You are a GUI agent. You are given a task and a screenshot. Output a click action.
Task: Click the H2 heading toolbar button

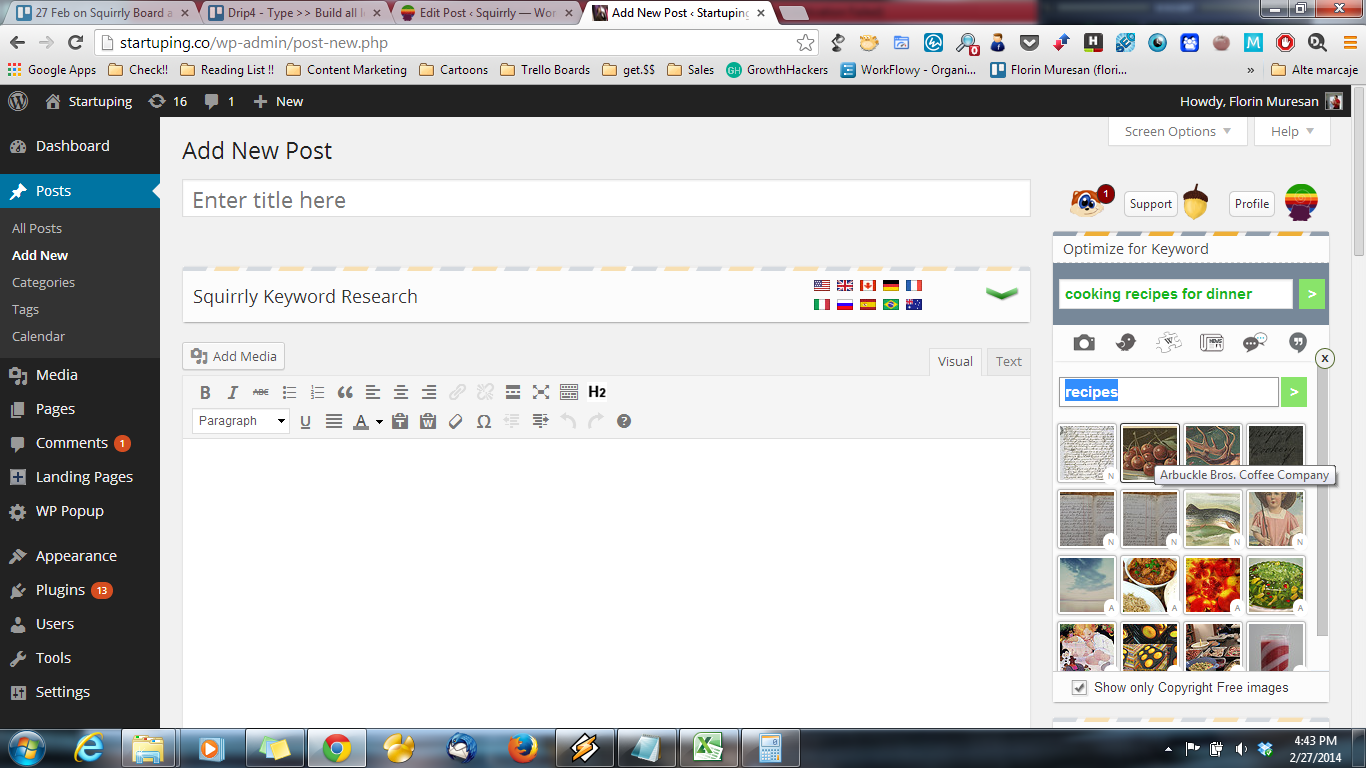click(597, 392)
